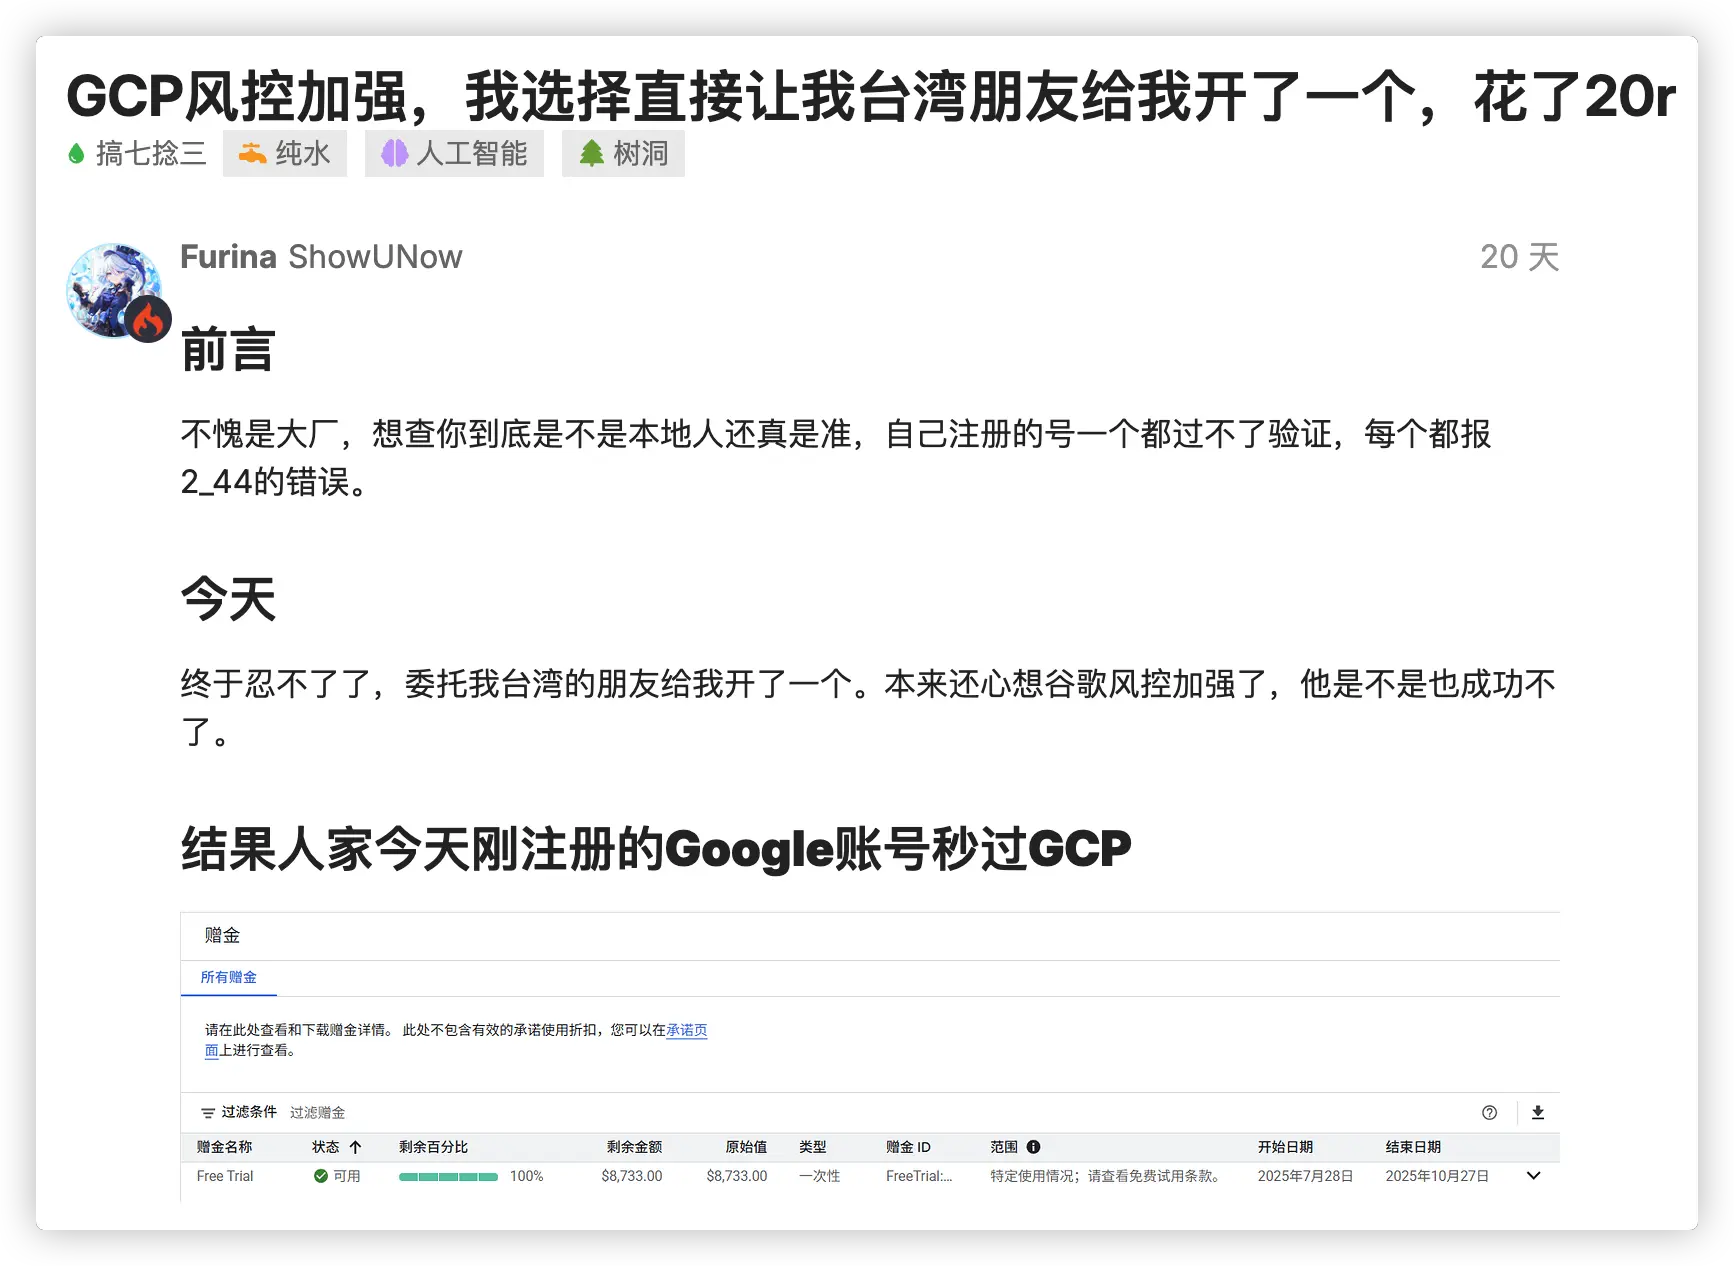The height and width of the screenshot is (1266, 1734).
Task: Click the 树洞 tag
Action: click(623, 153)
